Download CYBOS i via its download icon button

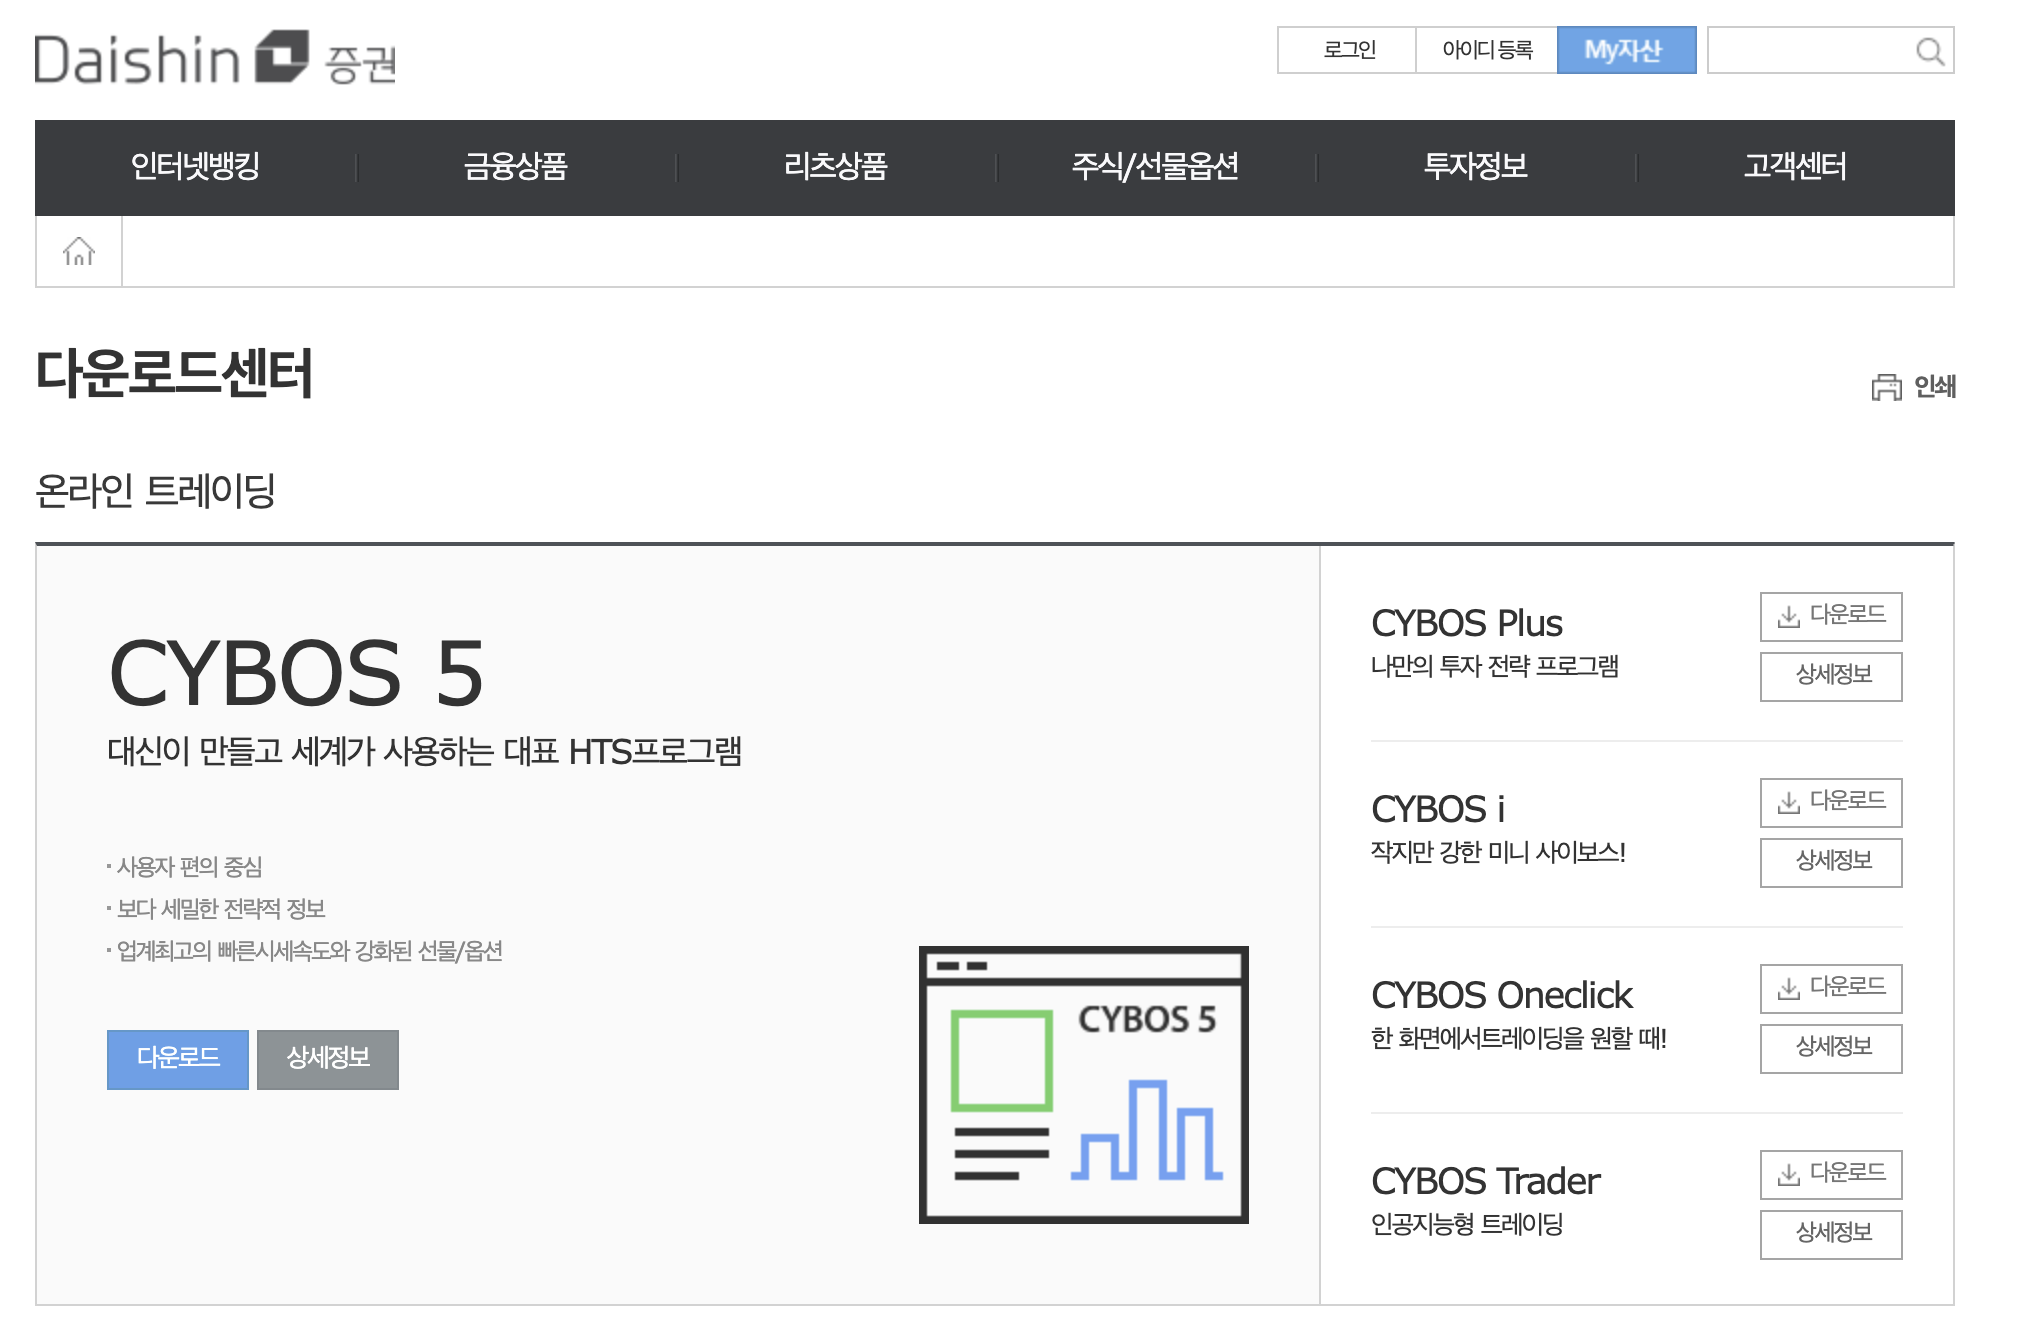(1830, 802)
